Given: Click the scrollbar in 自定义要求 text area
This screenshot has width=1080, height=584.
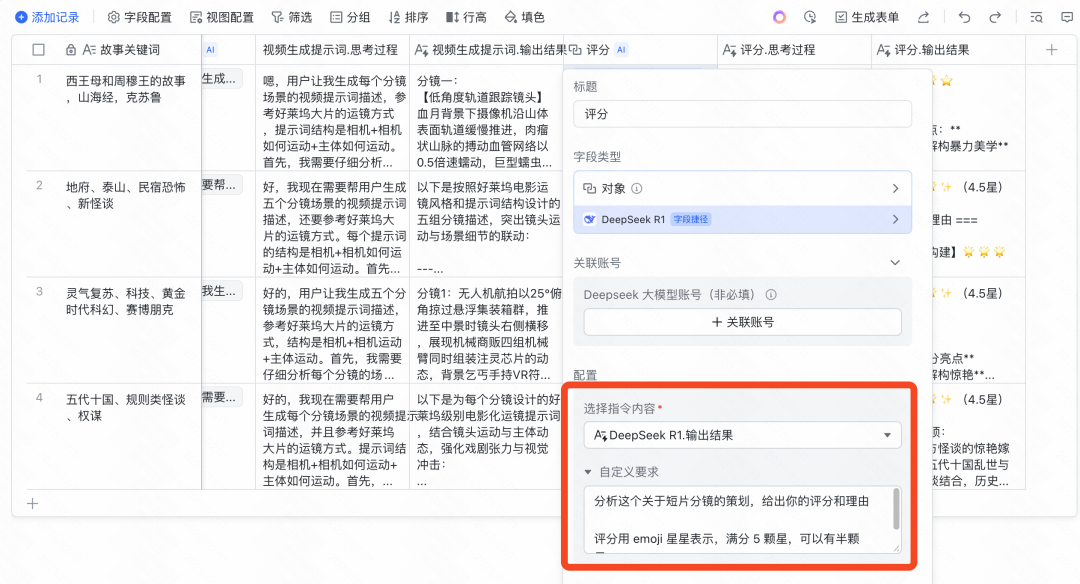Looking at the screenshot, I should tap(896, 509).
